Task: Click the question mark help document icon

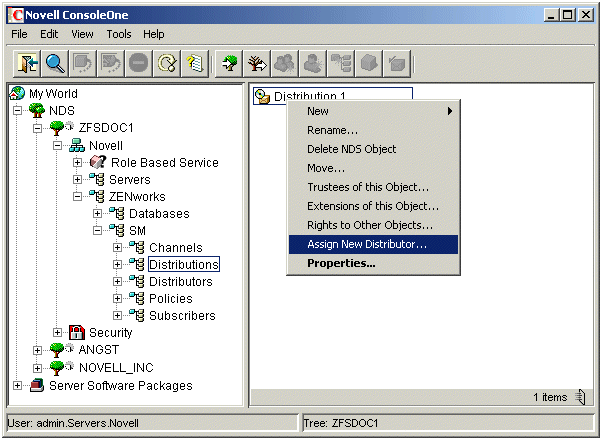Action: point(195,63)
